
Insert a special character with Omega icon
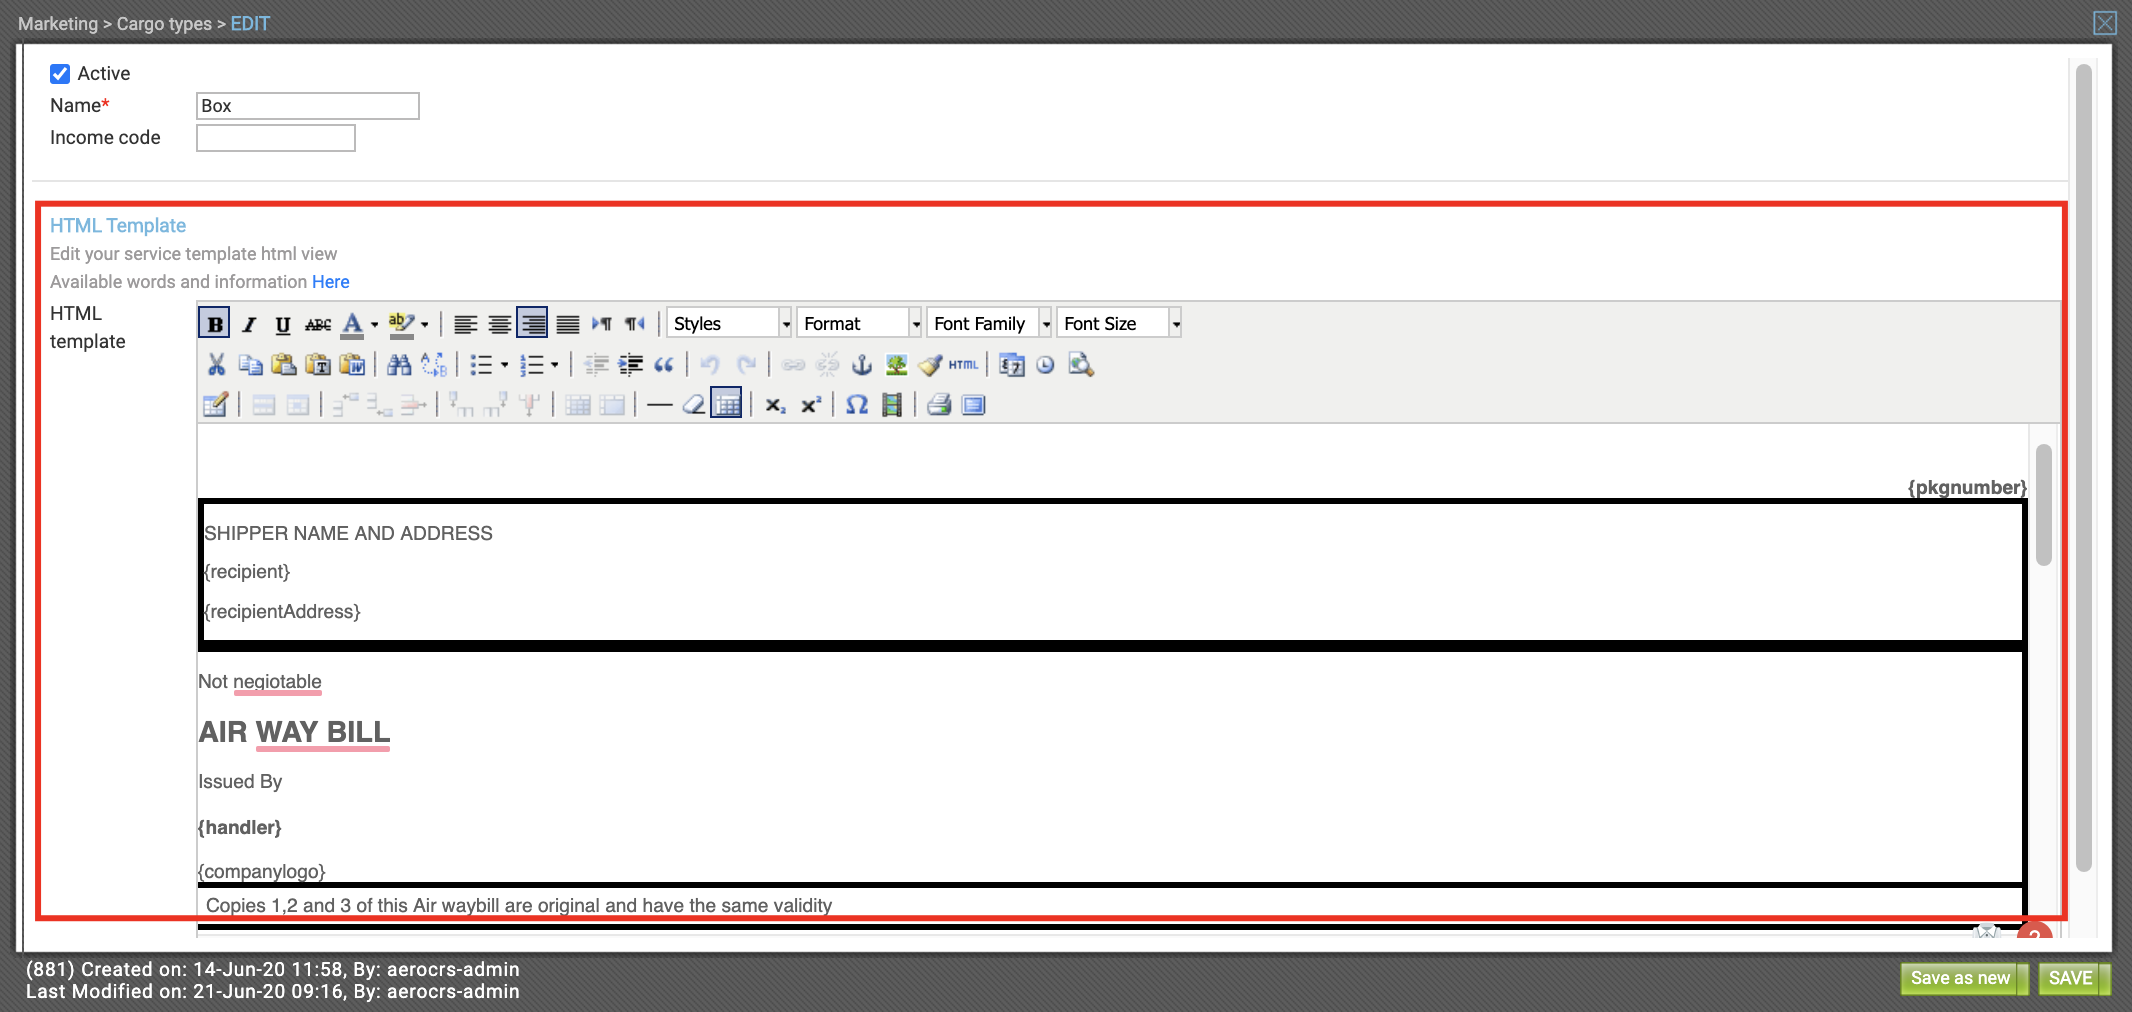point(857,405)
